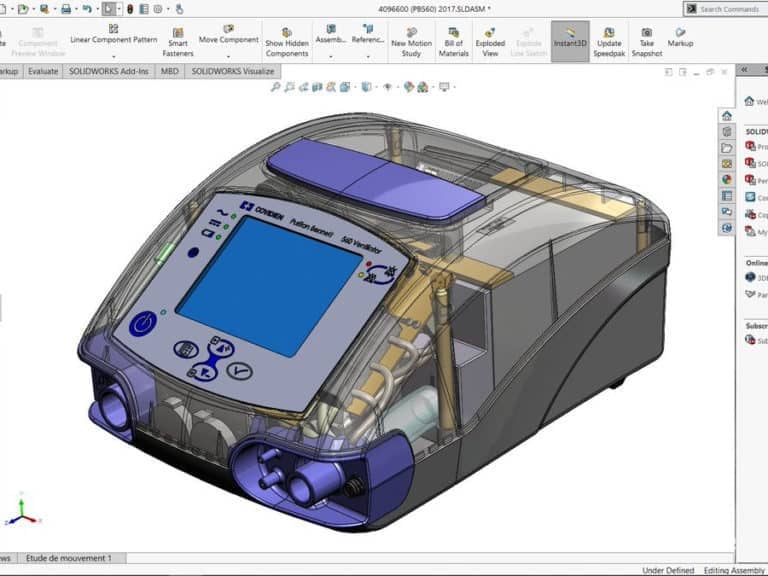Open the Options gear icon

pyautogui.click(x=158, y=9)
